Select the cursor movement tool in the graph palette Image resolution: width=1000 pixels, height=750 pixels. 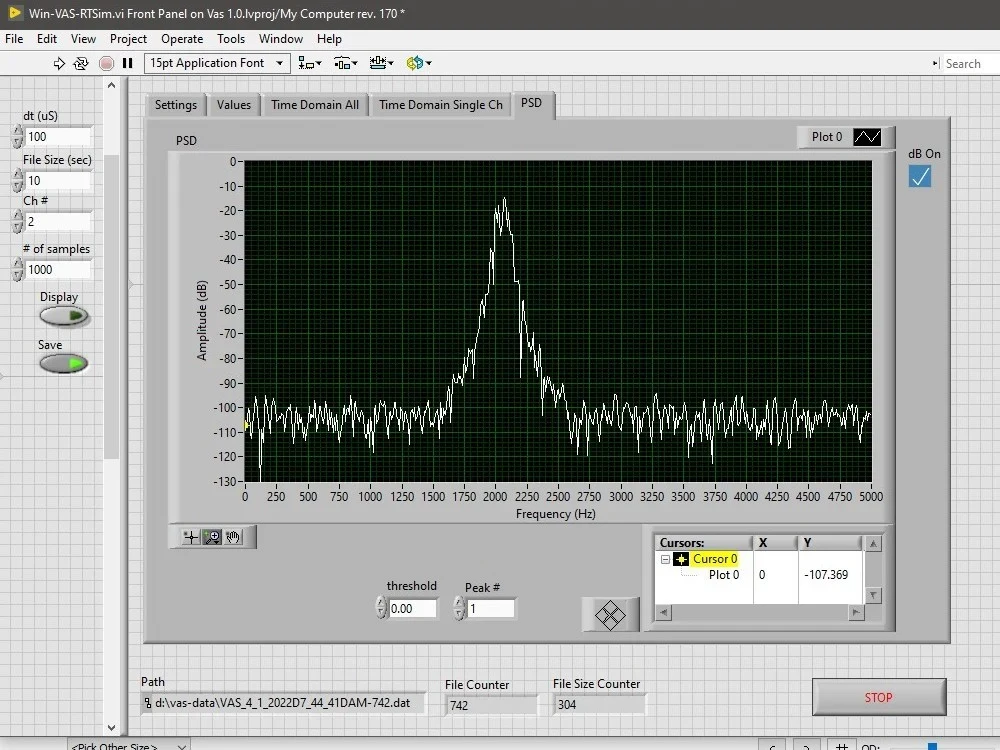pyautogui.click(x=189, y=537)
